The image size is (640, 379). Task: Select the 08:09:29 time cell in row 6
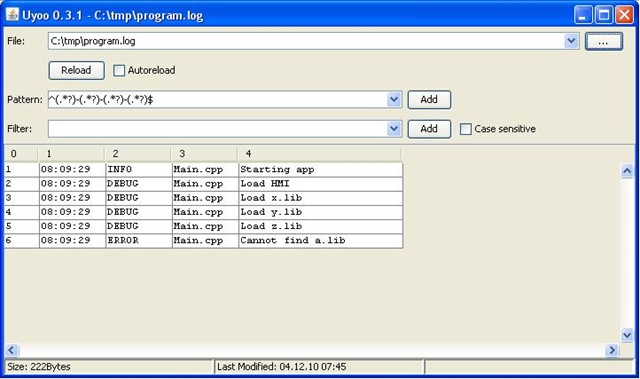72,241
